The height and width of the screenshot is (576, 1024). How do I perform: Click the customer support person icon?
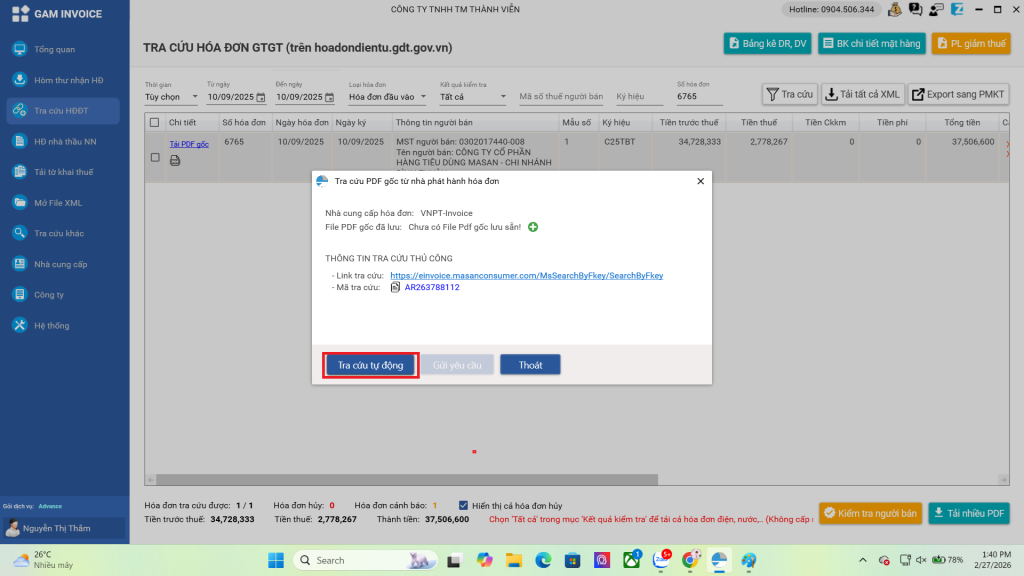tap(936, 10)
